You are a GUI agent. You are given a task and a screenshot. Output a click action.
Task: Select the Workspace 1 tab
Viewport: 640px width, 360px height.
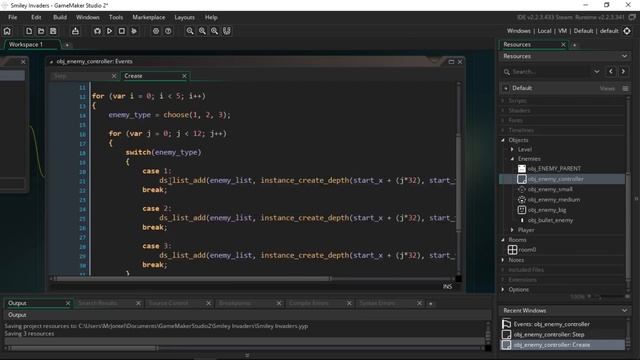tap(26, 44)
